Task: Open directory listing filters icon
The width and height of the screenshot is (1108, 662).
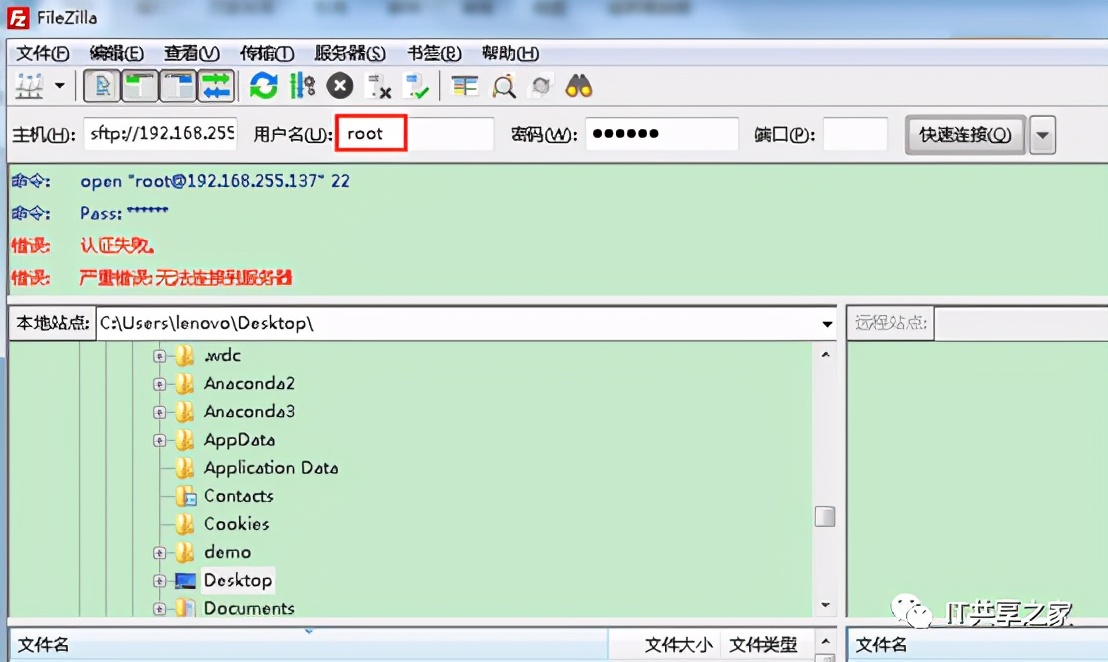Action: [464, 86]
